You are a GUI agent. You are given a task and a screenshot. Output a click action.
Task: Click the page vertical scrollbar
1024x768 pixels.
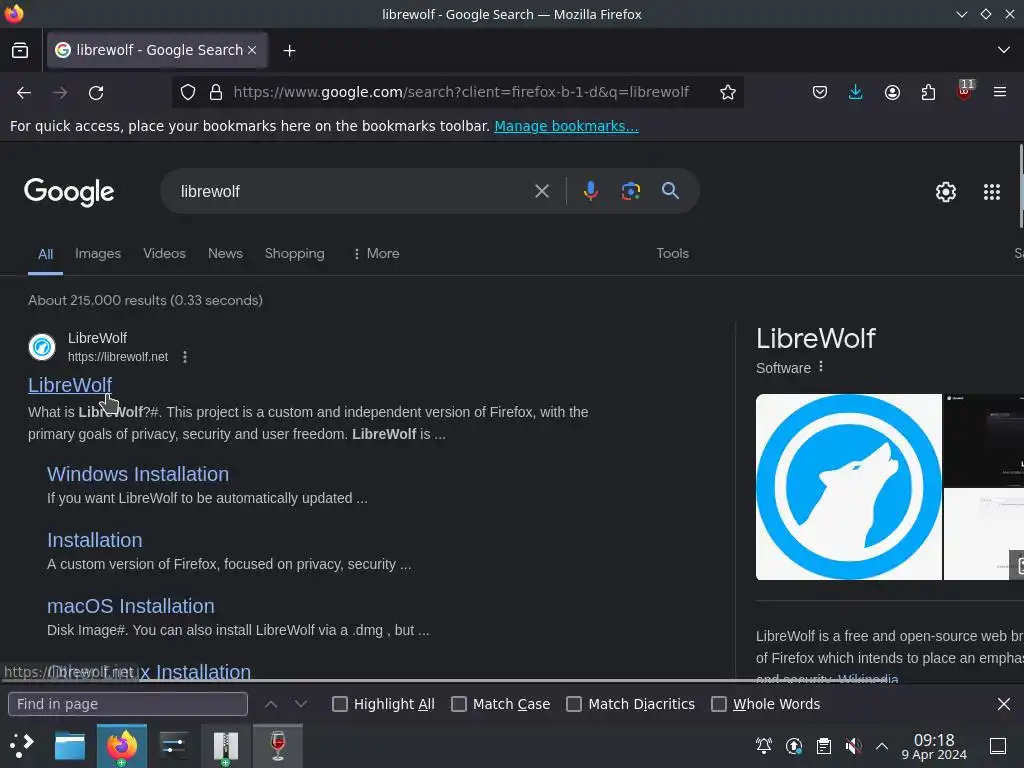1020,186
